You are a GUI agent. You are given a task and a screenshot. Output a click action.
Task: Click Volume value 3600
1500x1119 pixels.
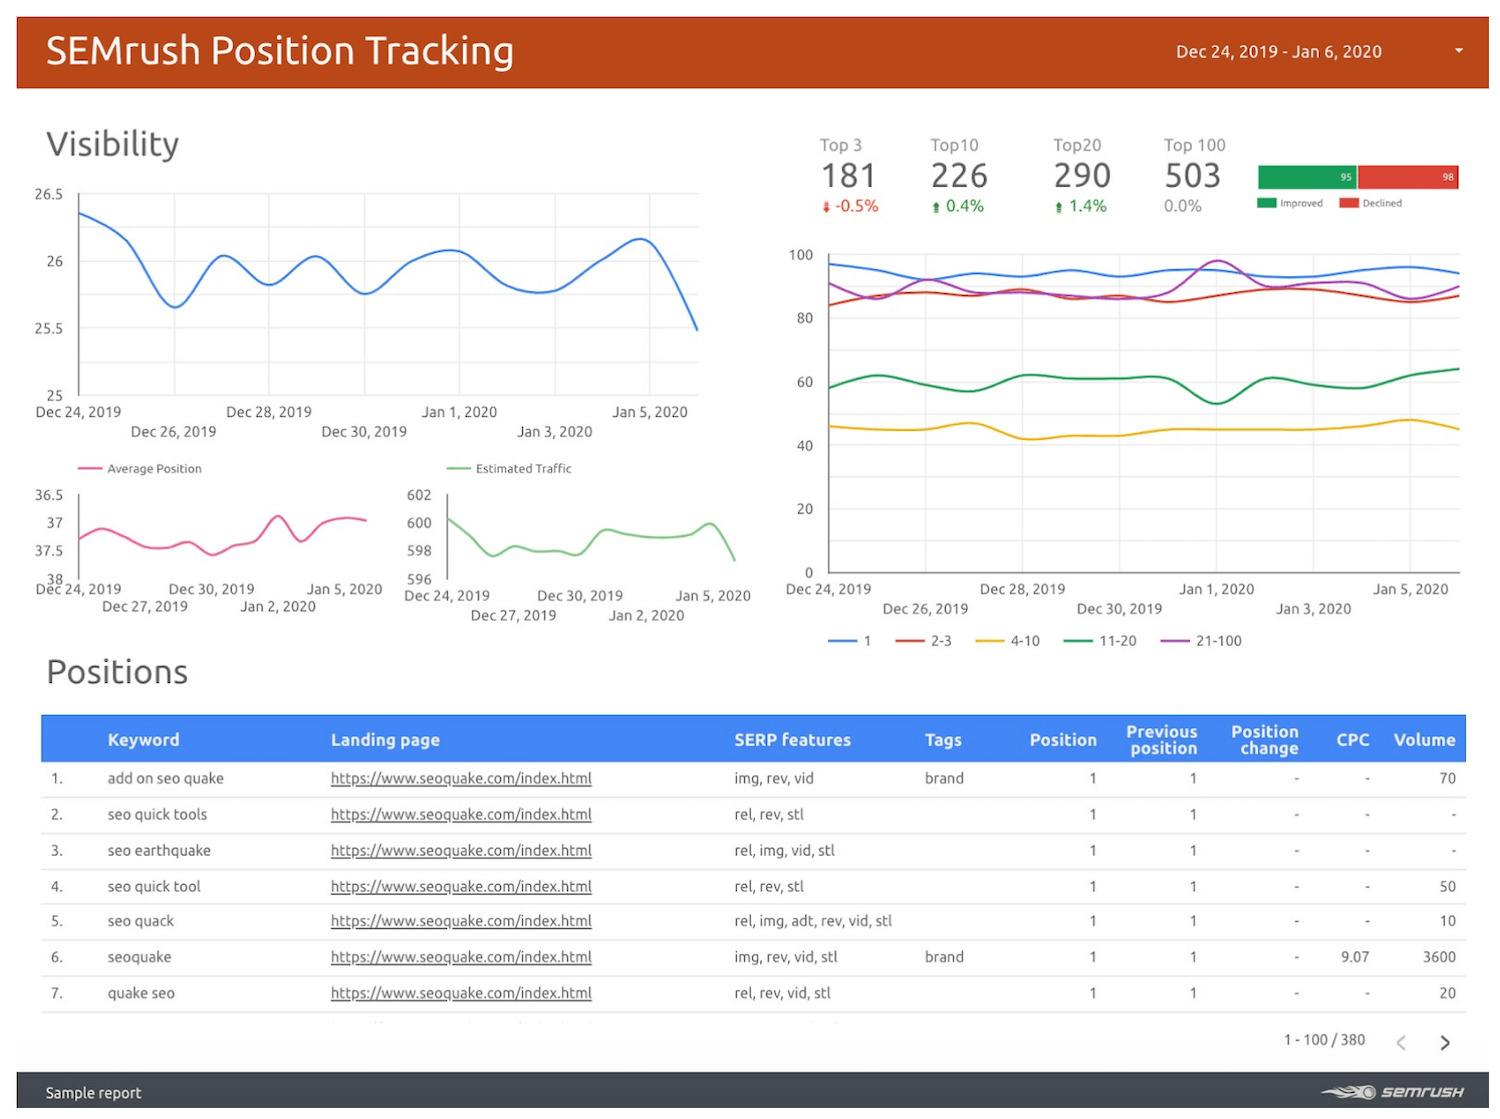(x=1439, y=957)
